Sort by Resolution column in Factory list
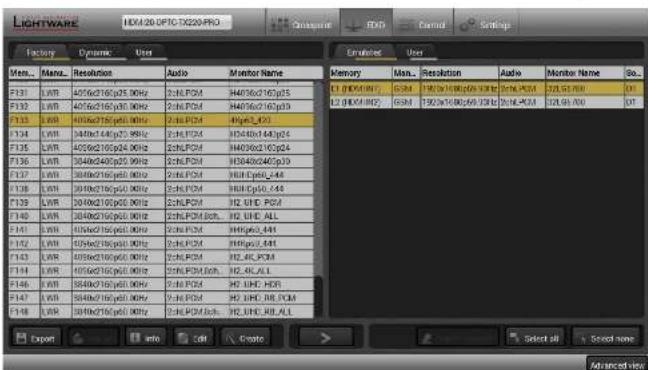Image resolution: width=648 pixels, height=370 pixels. point(118,73)
